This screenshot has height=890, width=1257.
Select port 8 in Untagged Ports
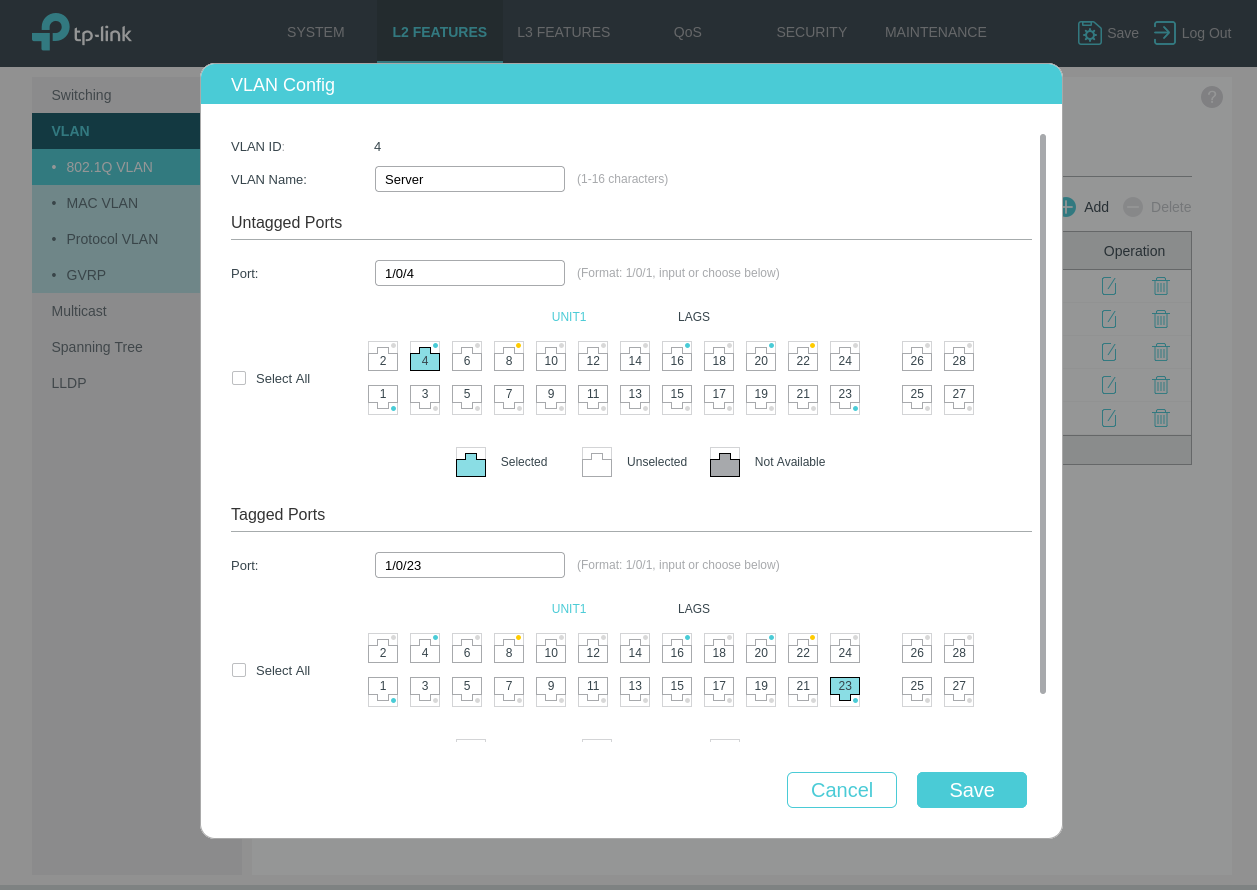(509, 357)
